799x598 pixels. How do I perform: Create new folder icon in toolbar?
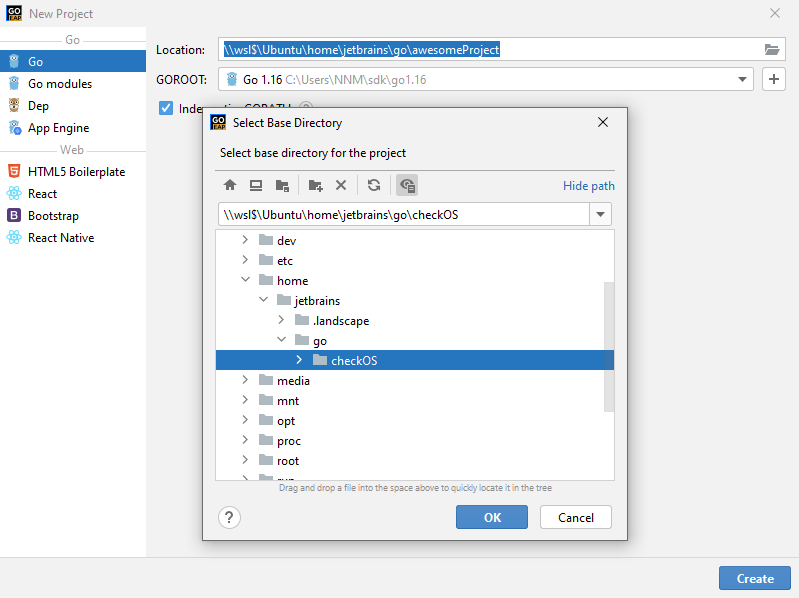pos(315,185)
